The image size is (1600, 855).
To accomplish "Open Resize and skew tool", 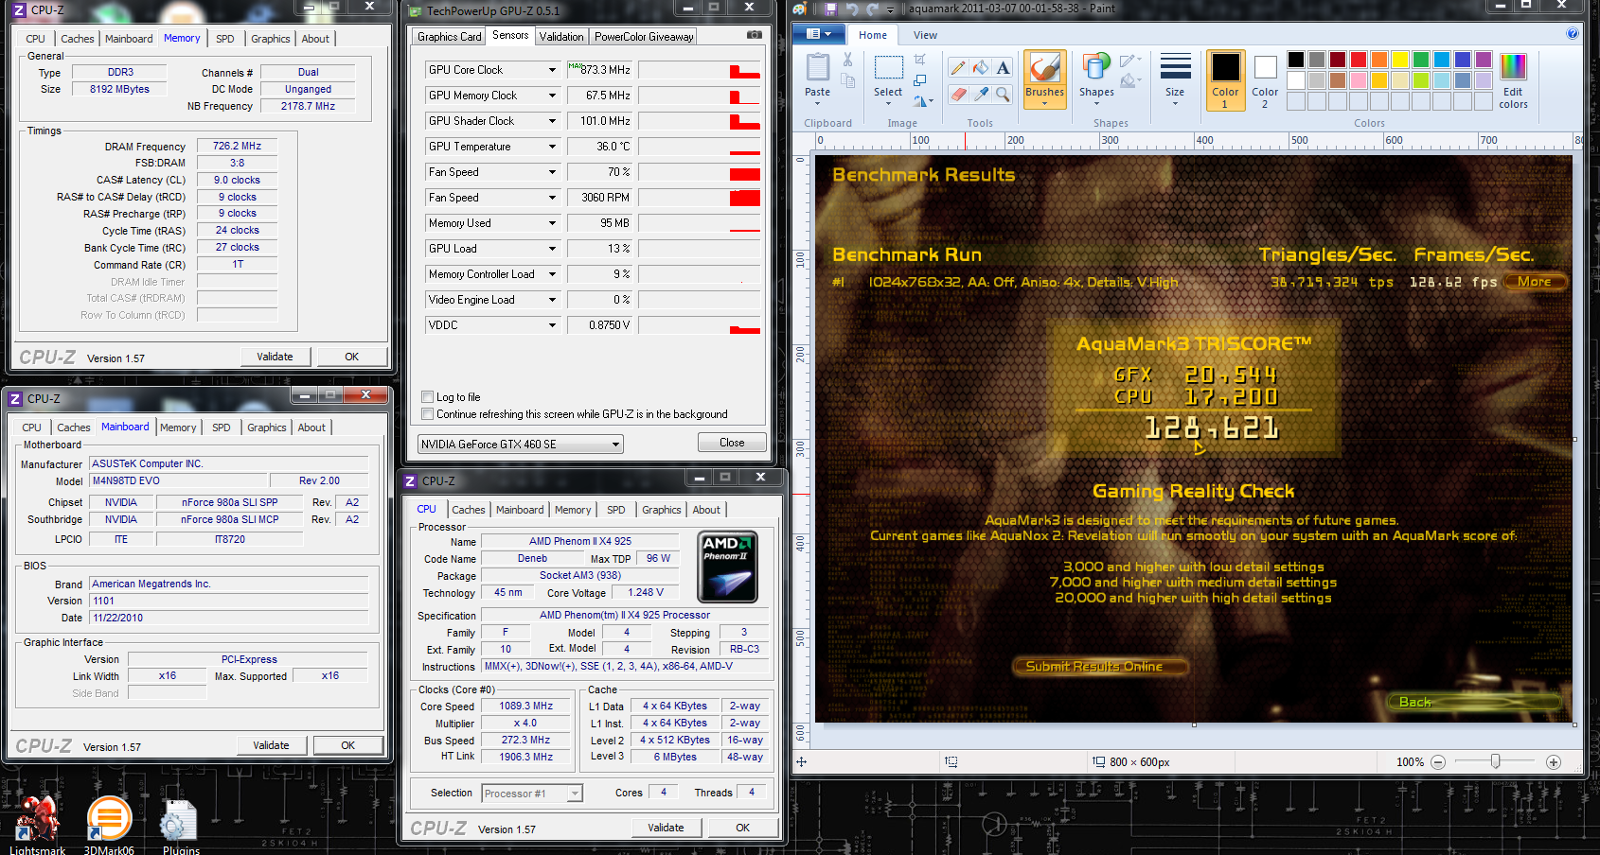I will point(920,80).
